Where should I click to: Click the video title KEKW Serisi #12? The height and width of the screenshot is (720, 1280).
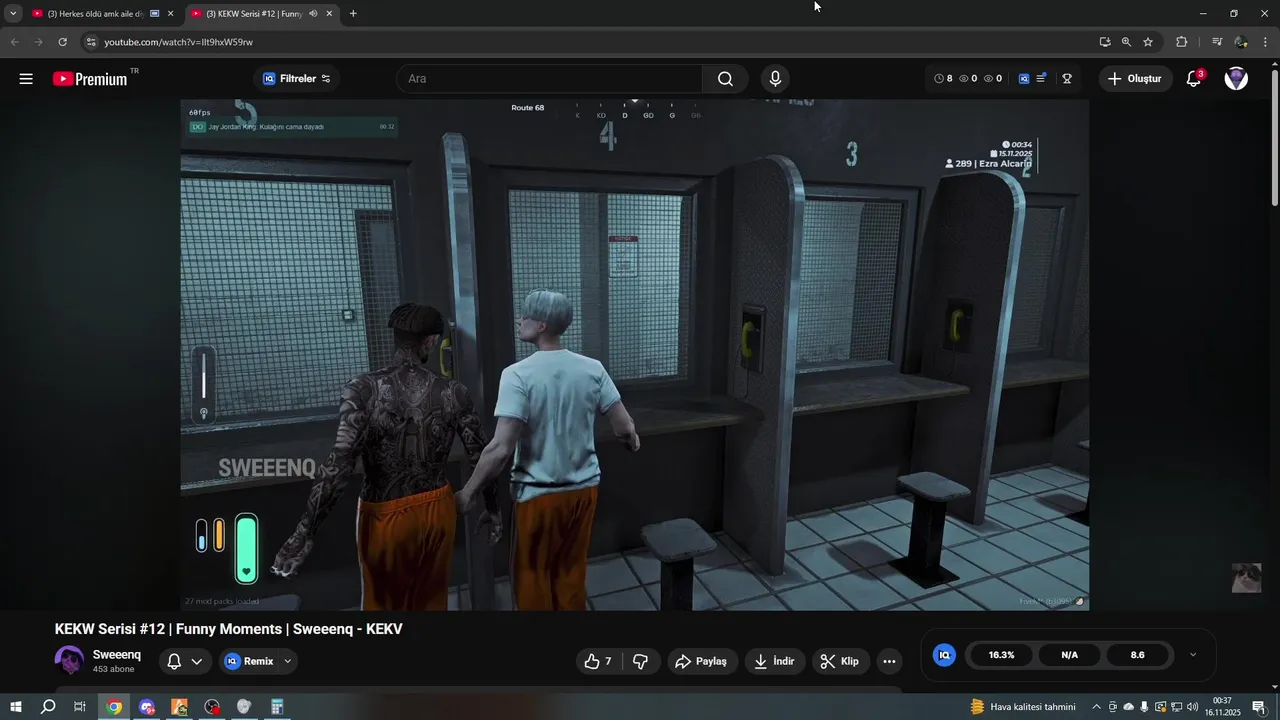coord(229,629)
